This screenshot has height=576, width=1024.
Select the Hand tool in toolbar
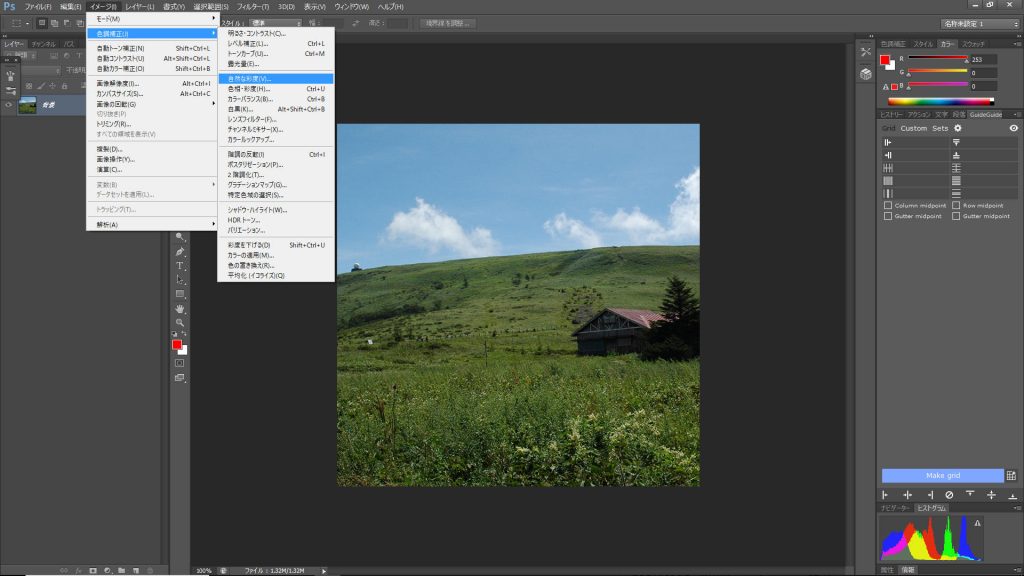[180, 308]
